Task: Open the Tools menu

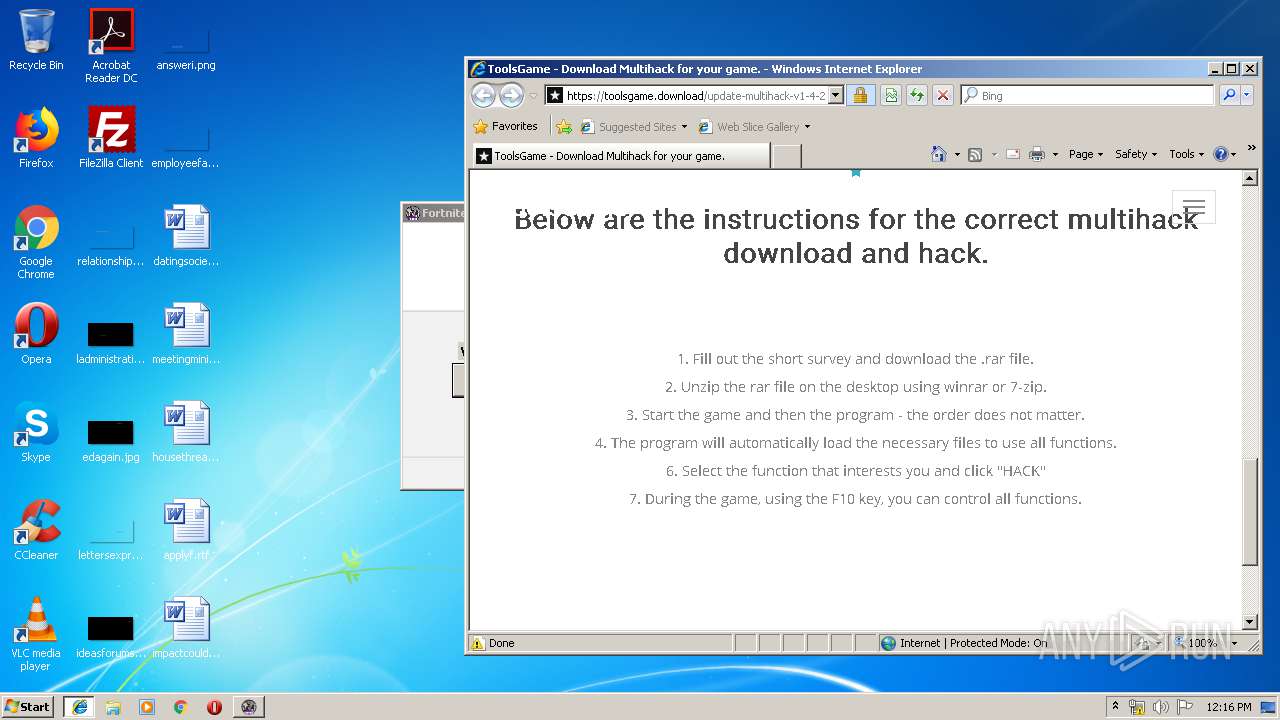Action: 1187,154
